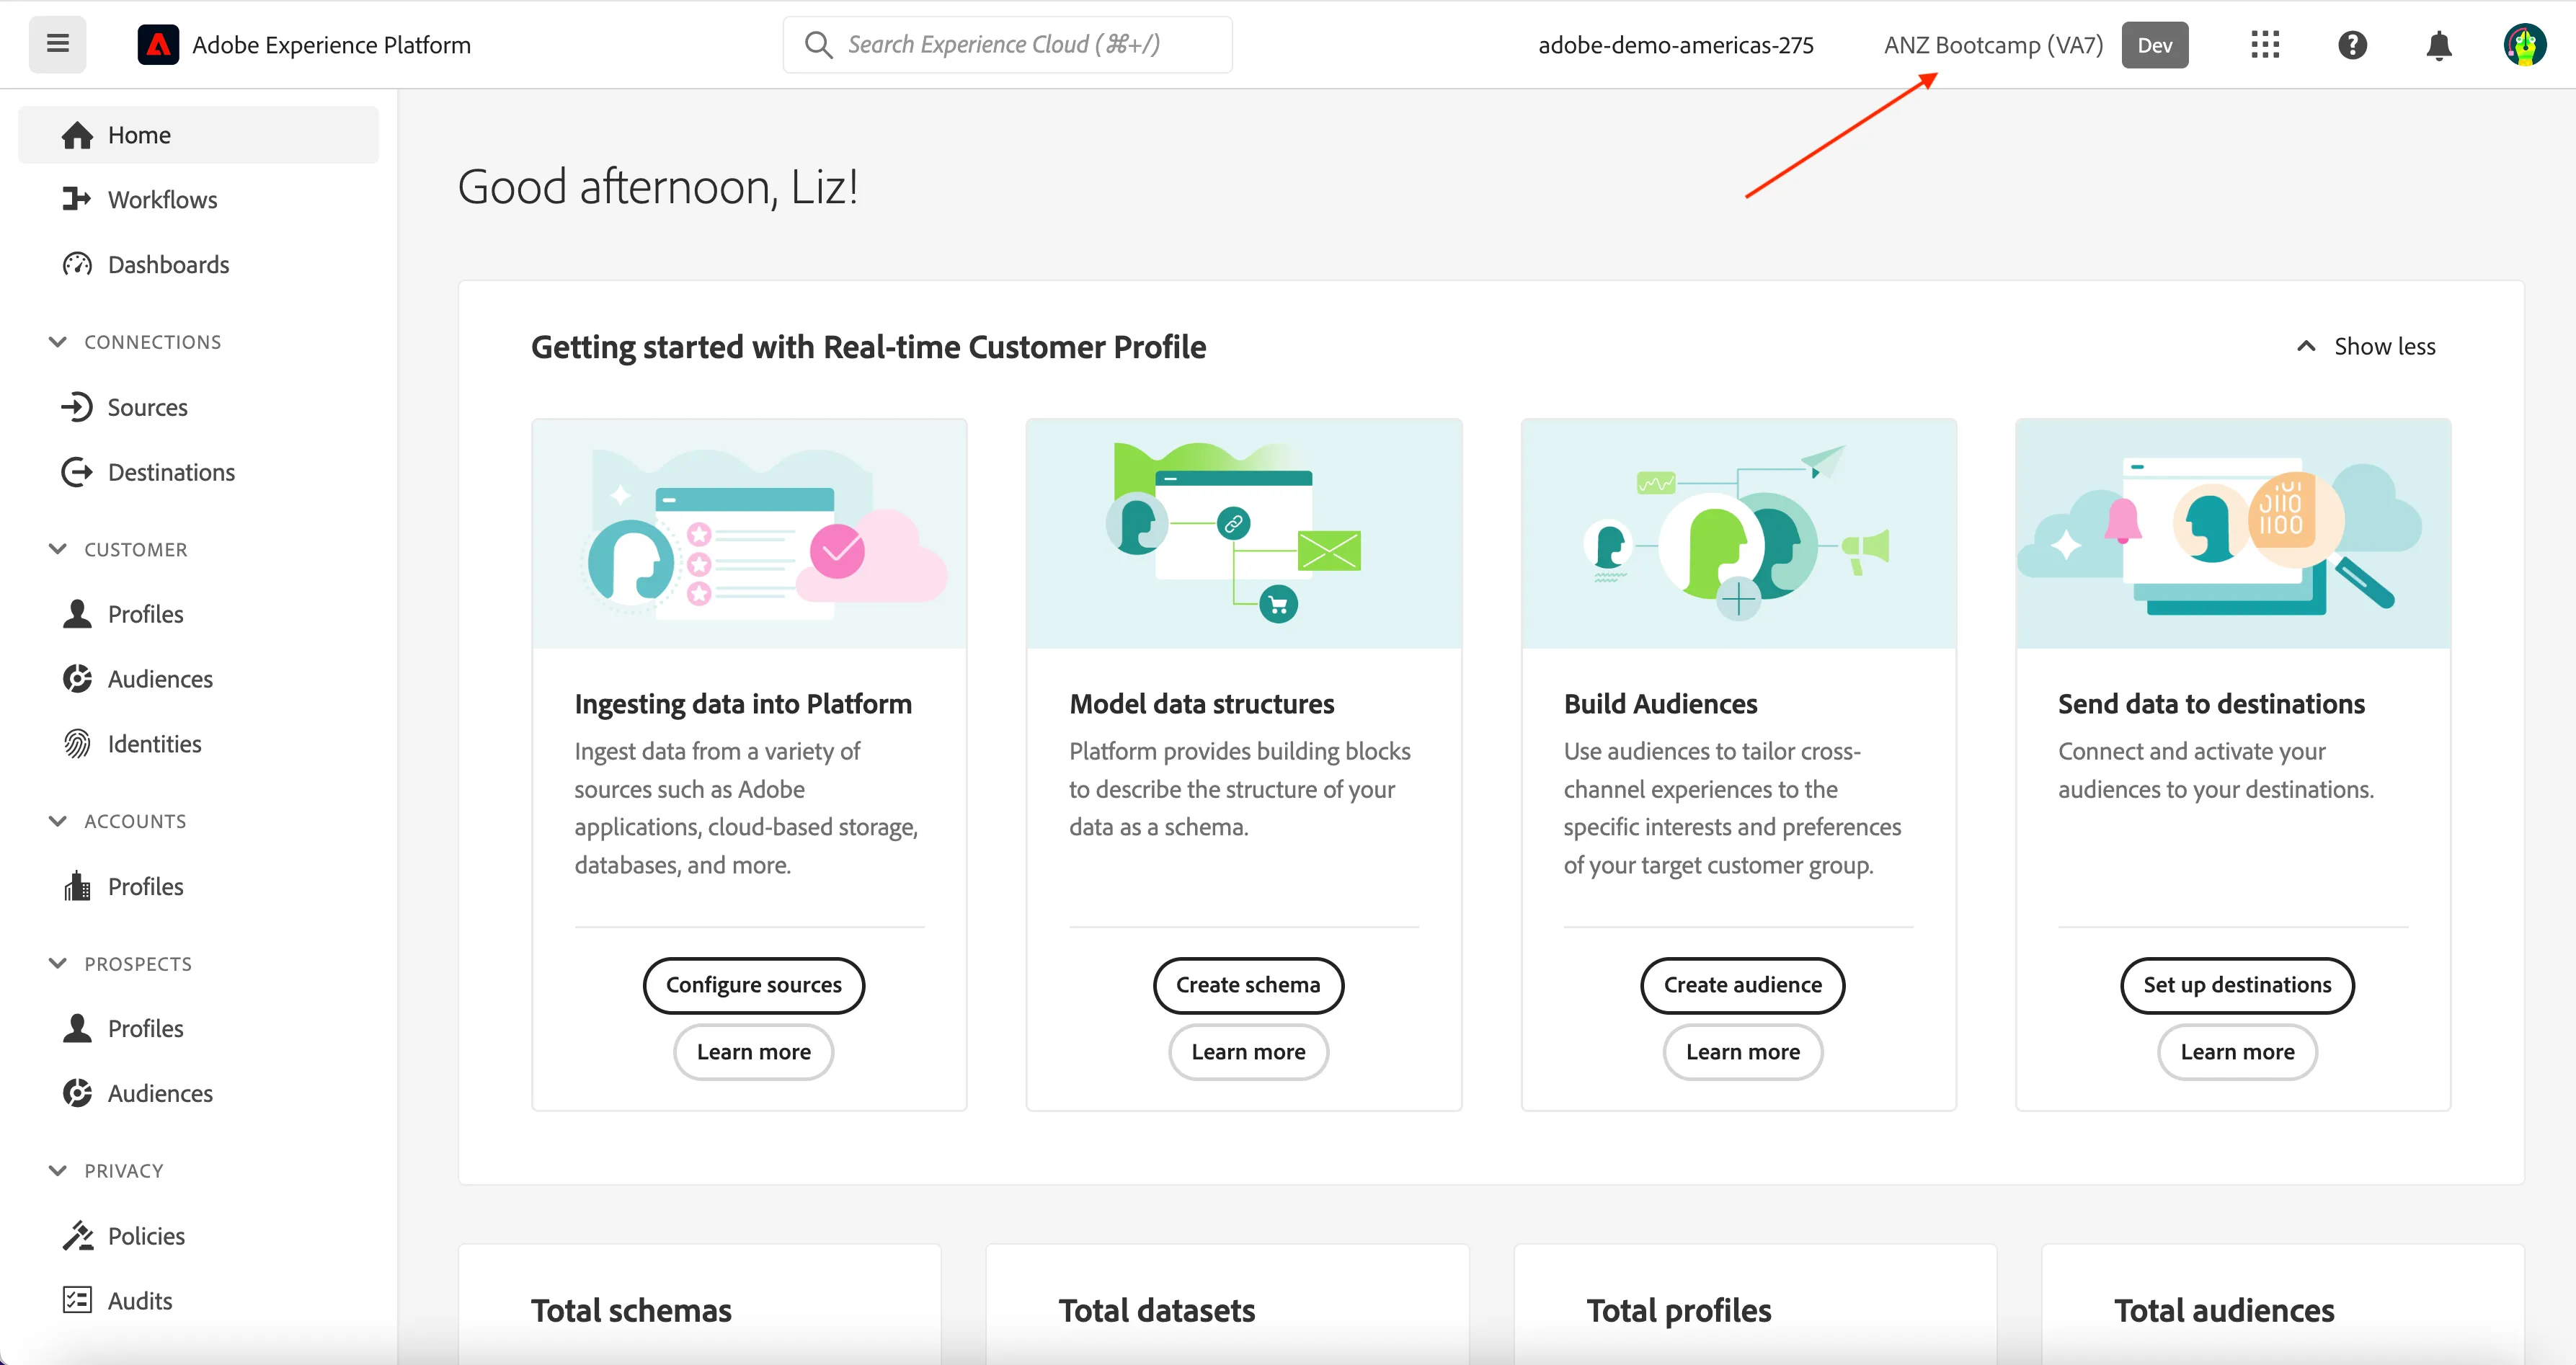The height and width of the screenshot is (1365, 2576).
Task: Click Learn more under Model data structures
Action: [x=1248, y=1052]
